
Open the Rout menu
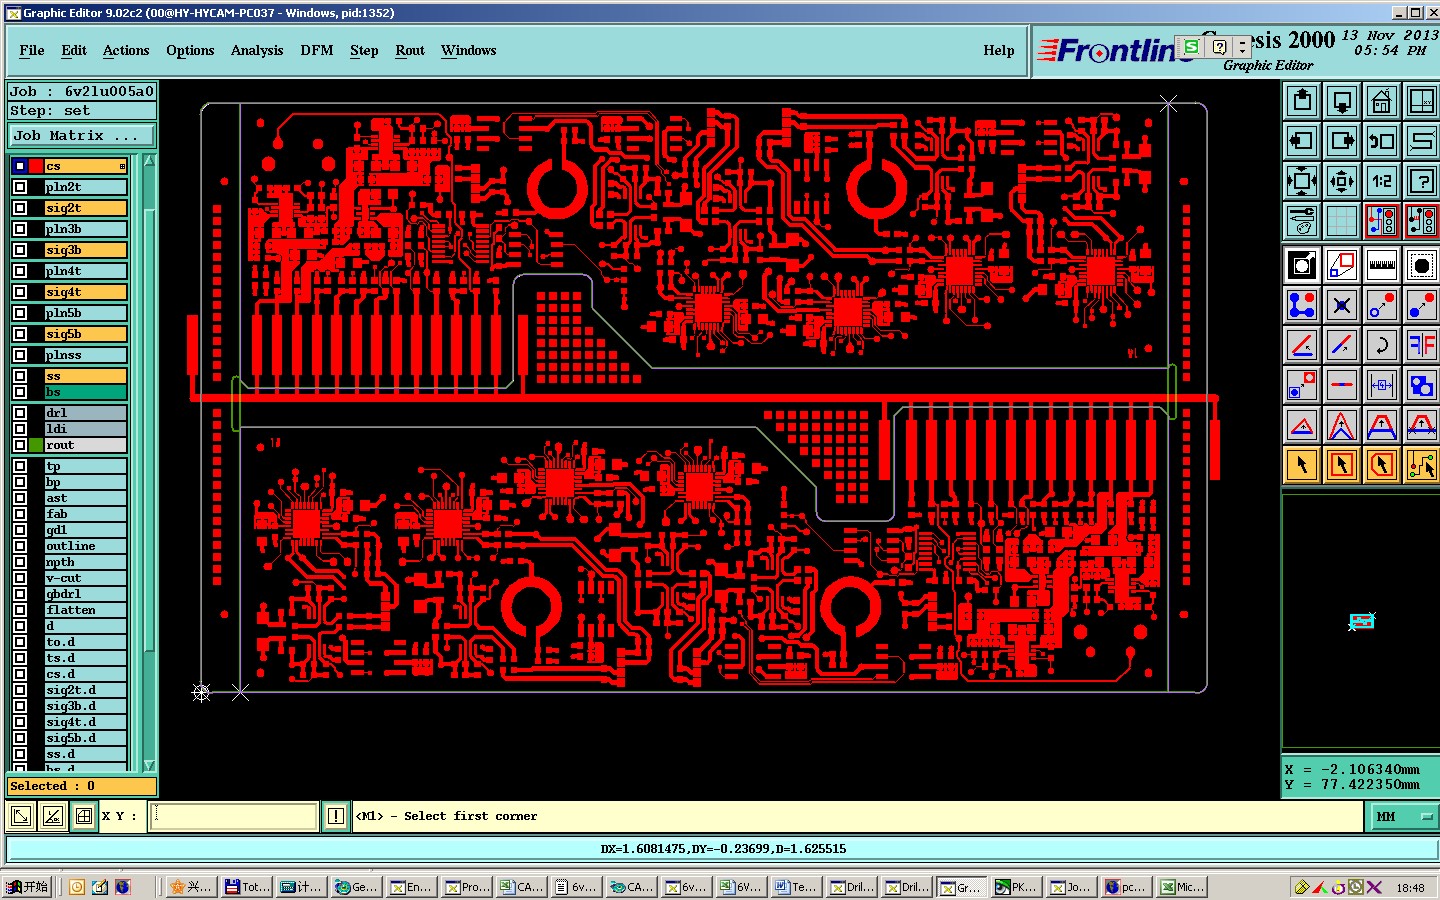click(x=410, y=50)
